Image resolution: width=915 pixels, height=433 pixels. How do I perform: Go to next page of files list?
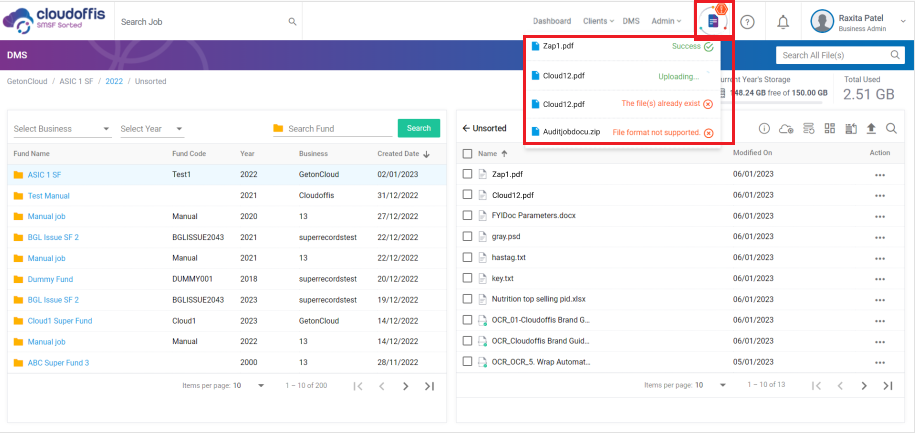pyautogui.click(x=864, y=385)
